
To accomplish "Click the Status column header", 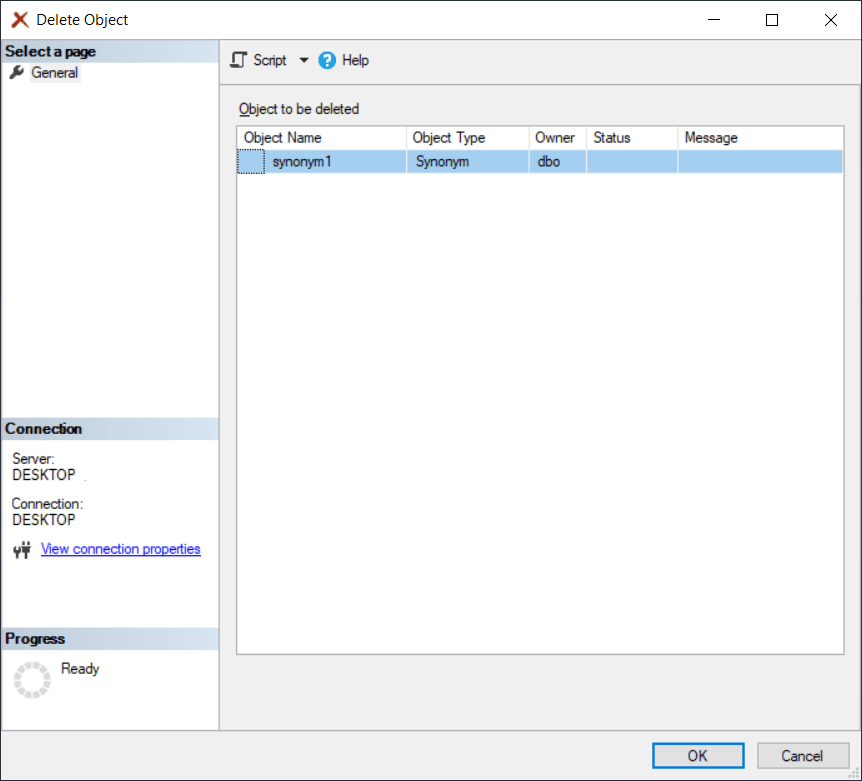I will tap(632, 137).
